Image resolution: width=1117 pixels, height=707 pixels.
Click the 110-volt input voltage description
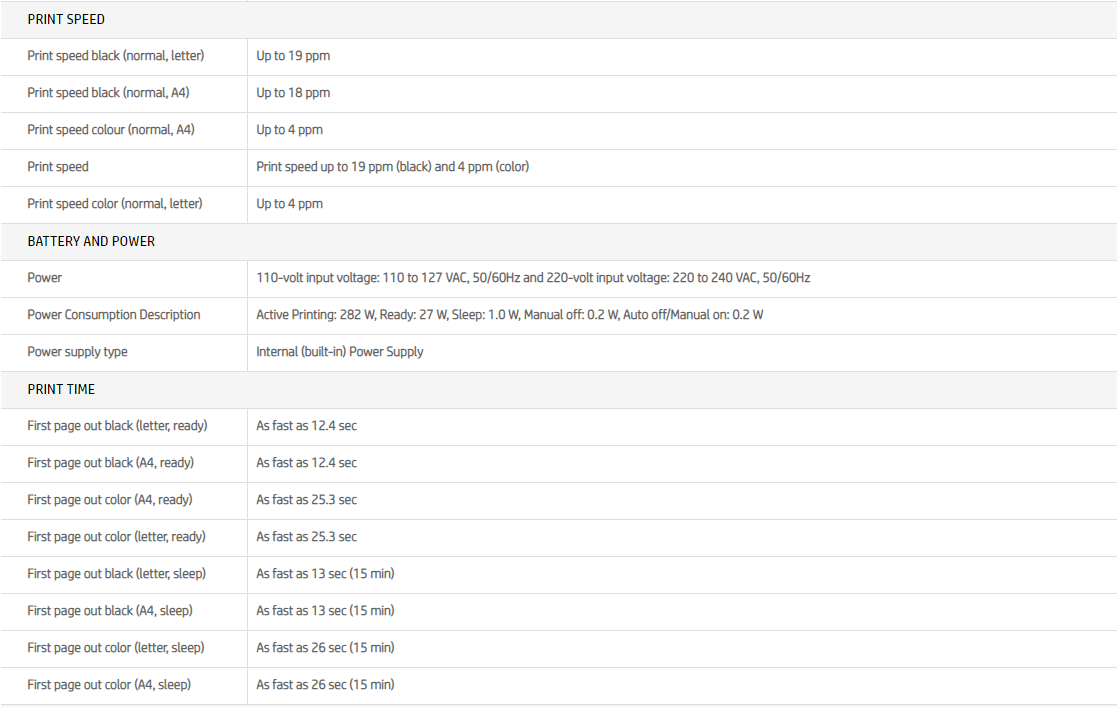coord(533,278)
